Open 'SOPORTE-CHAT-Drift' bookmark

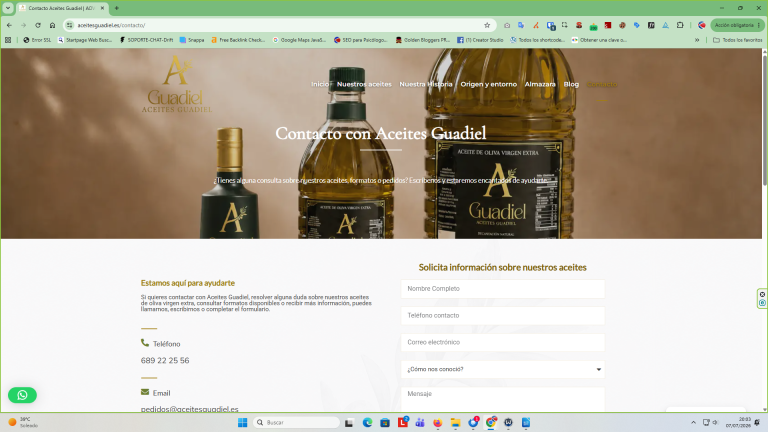(x=146, y=40)
